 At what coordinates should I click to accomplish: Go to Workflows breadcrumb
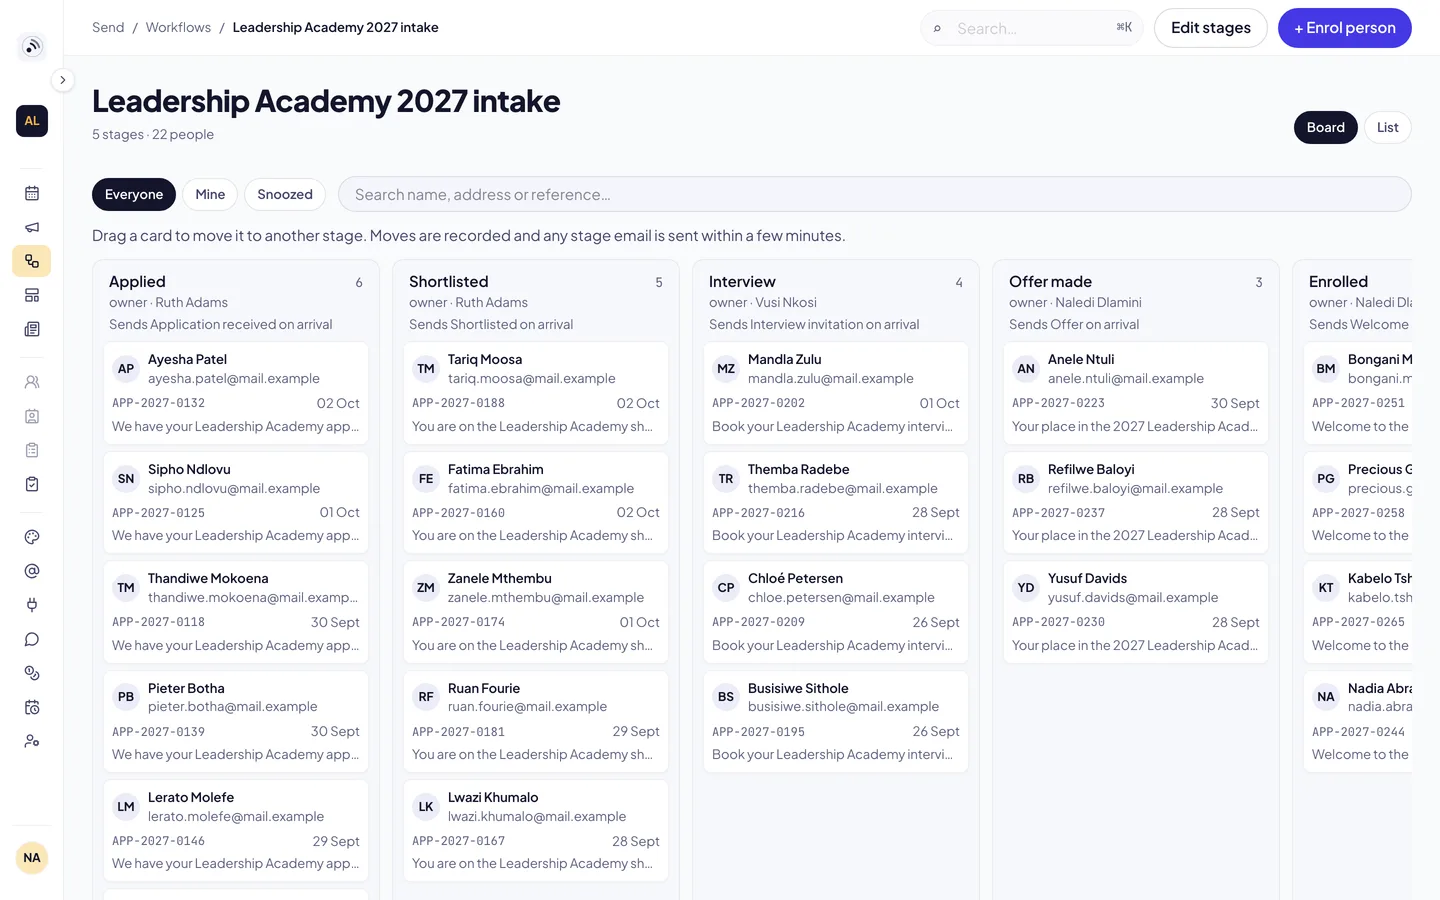coord(178,28)
